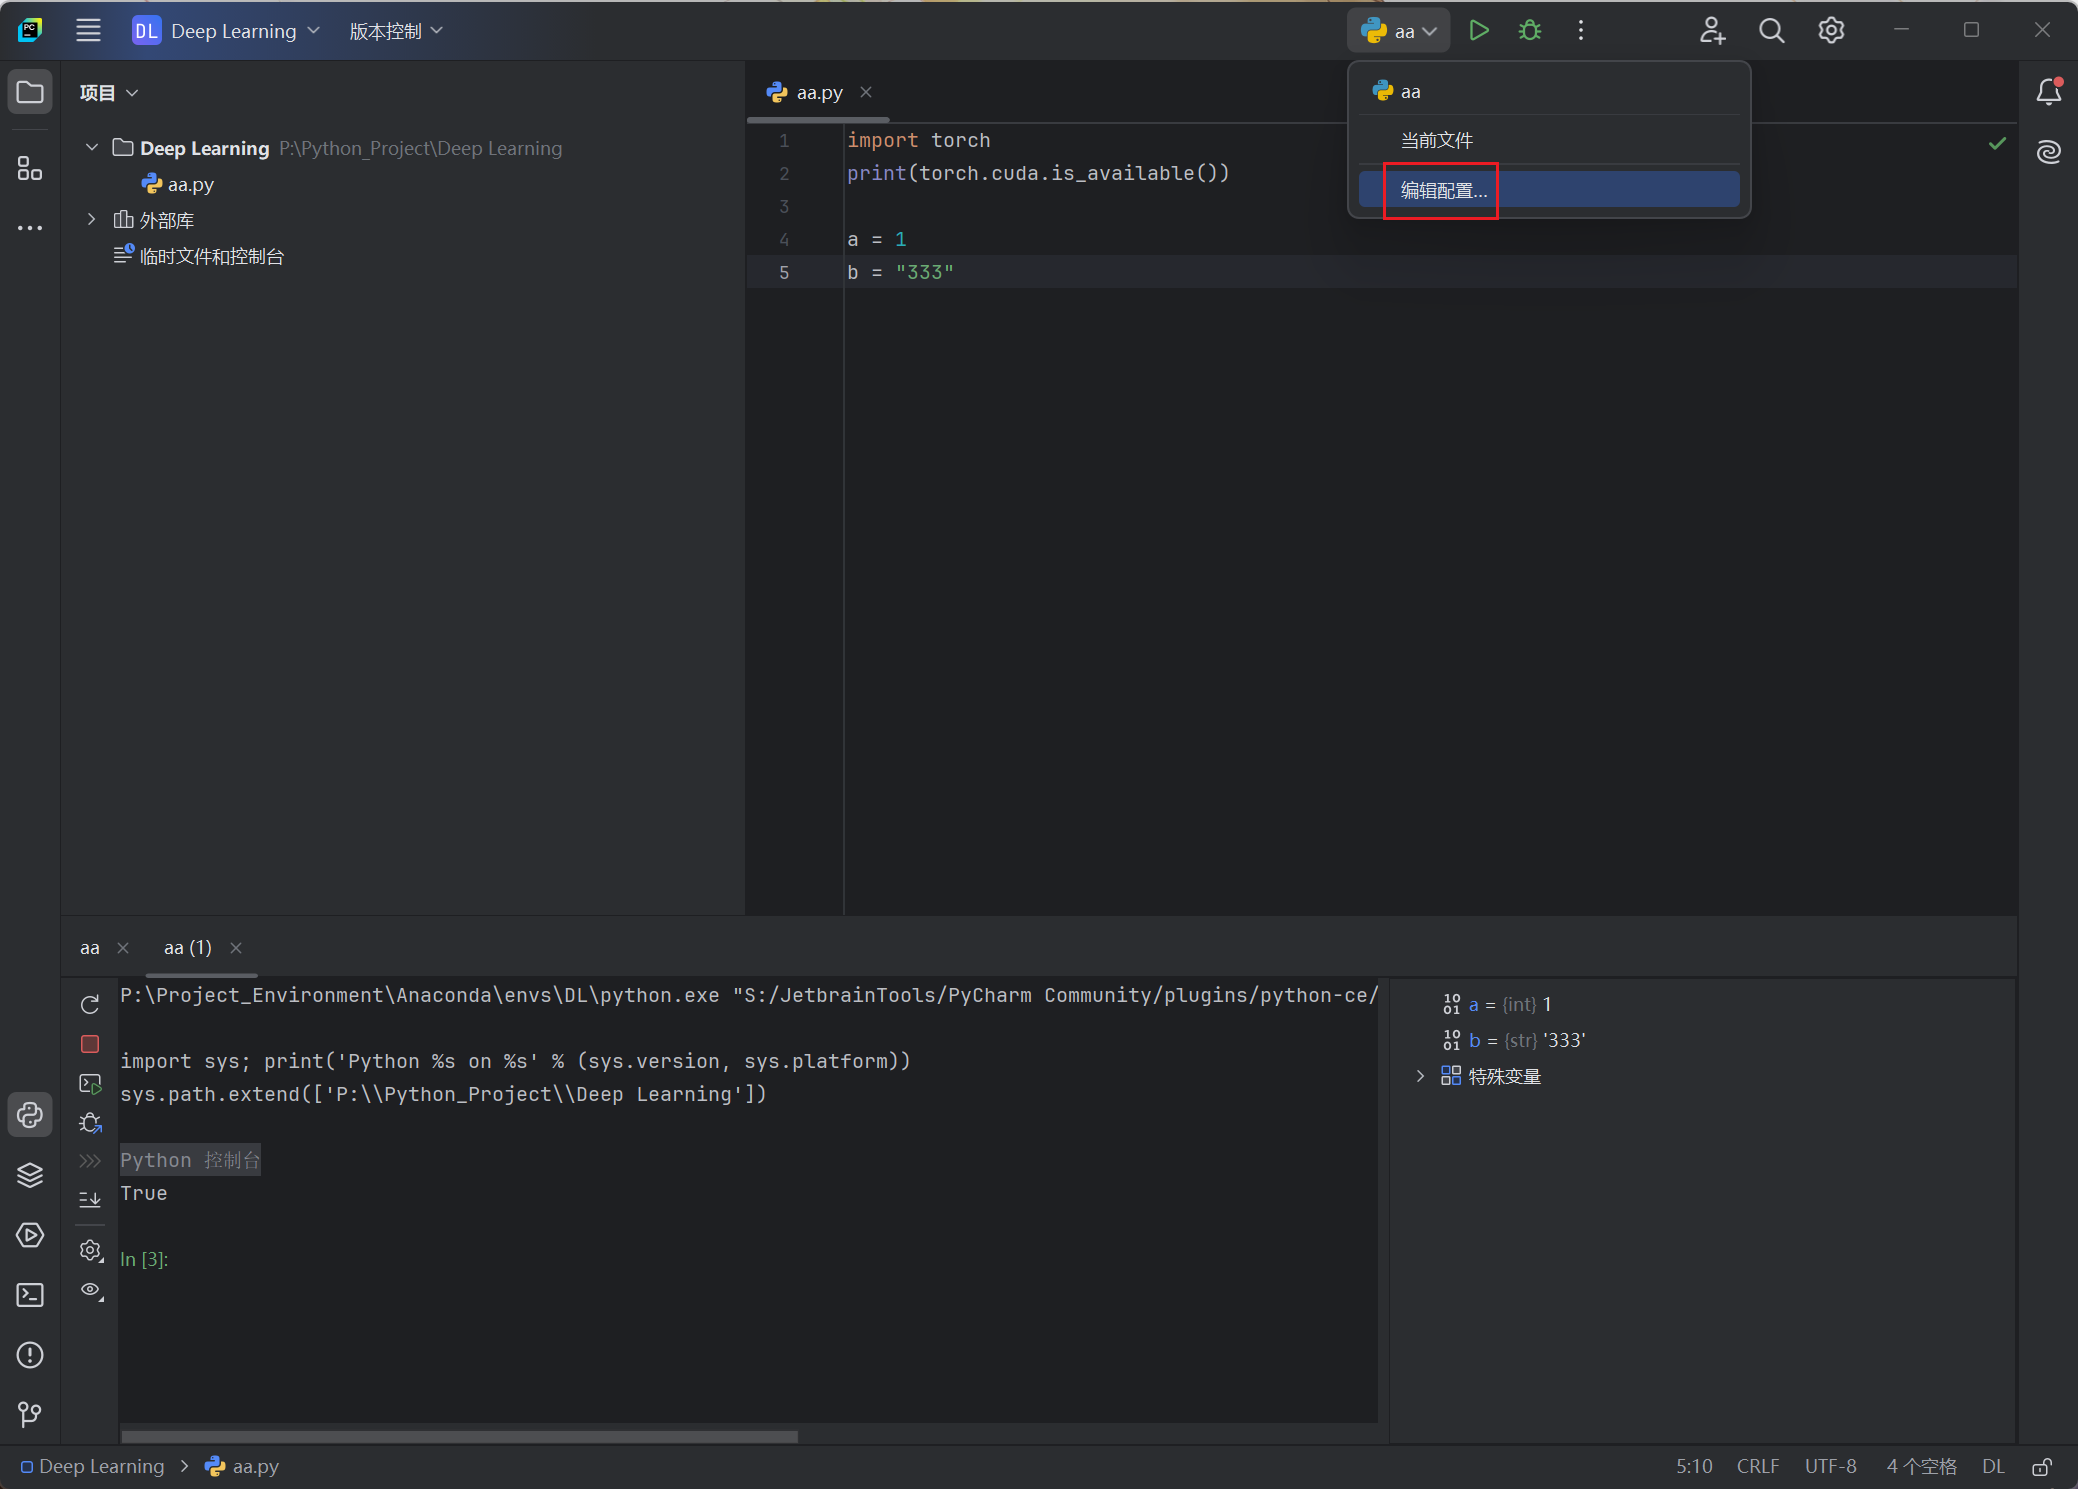Close the aa.py editor tab
Screen dimensions: 2078x1489
pyautogui.click(x=866, y=92)
